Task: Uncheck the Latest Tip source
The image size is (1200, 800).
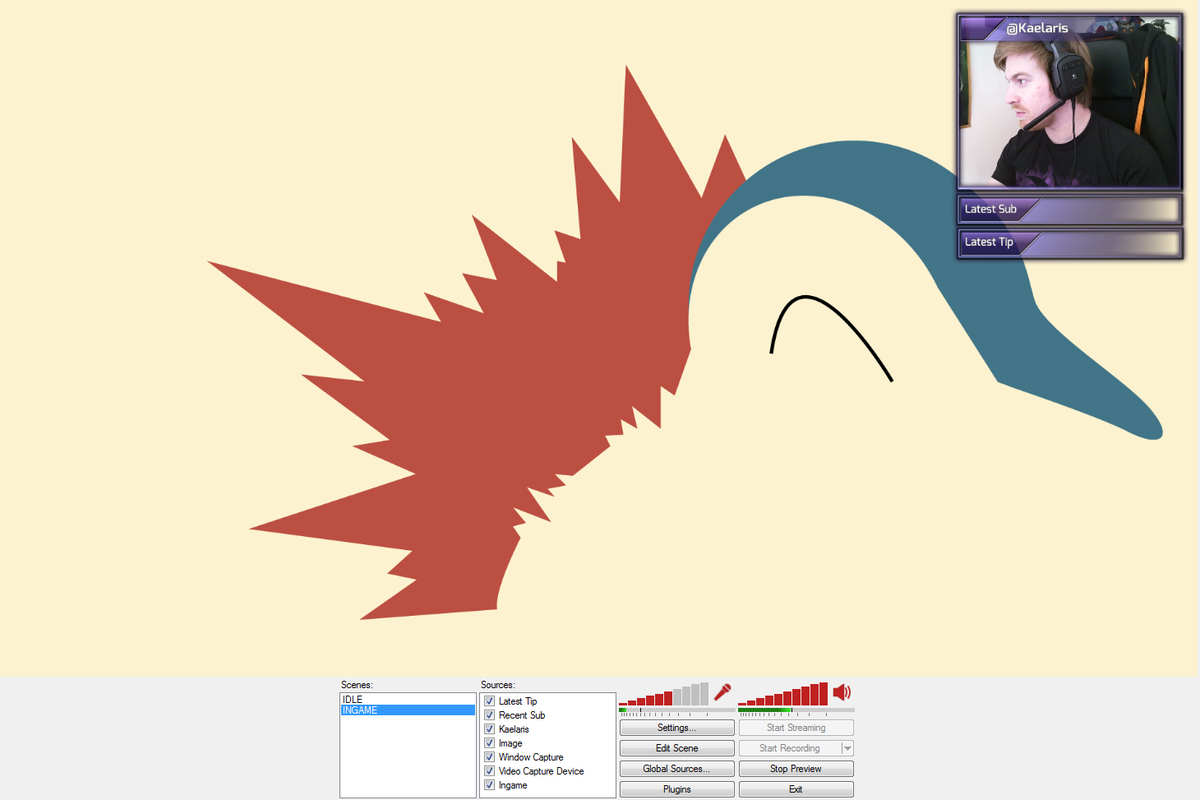Action: coord(490,701)
